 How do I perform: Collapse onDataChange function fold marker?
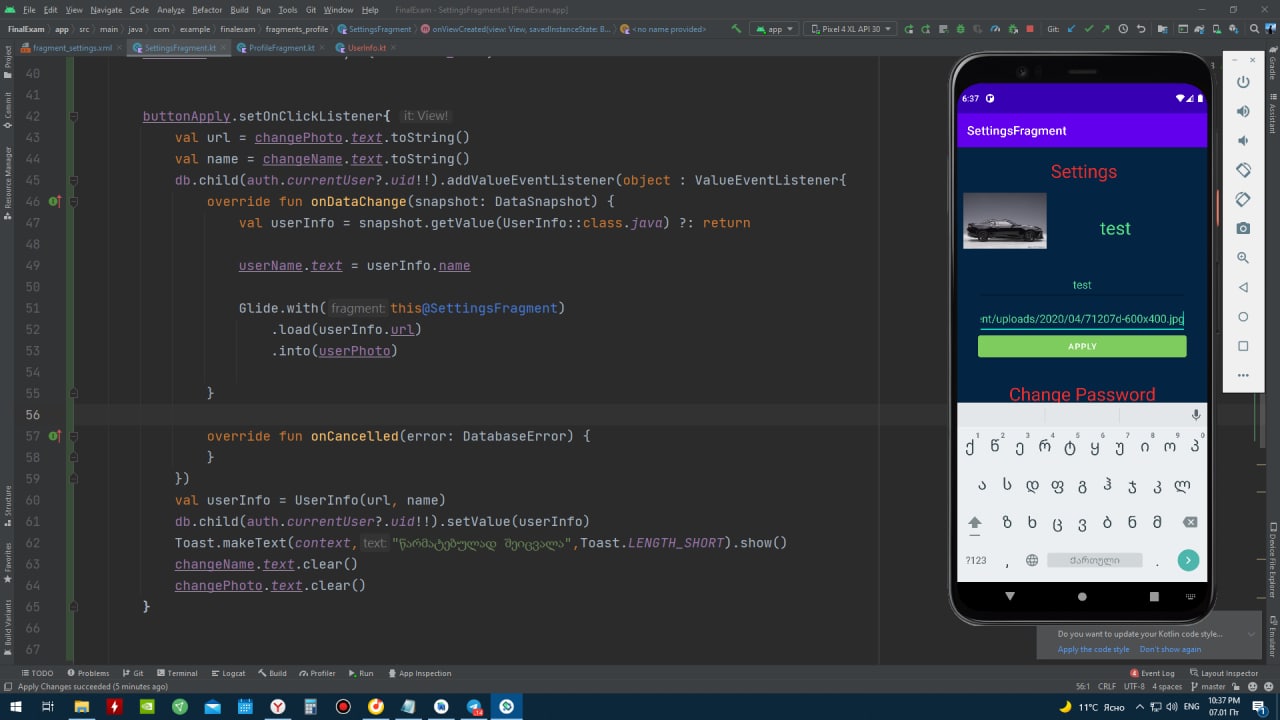(x=73, y=202)
